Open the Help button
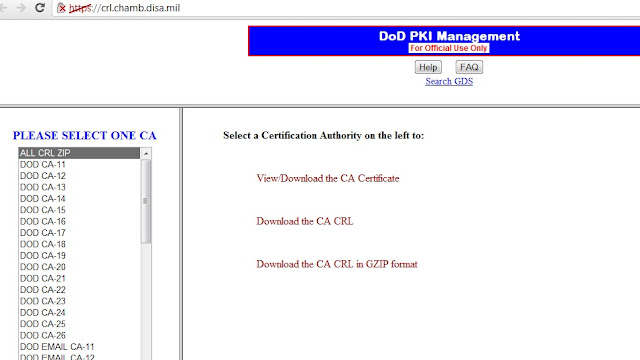 click(428, 67)
